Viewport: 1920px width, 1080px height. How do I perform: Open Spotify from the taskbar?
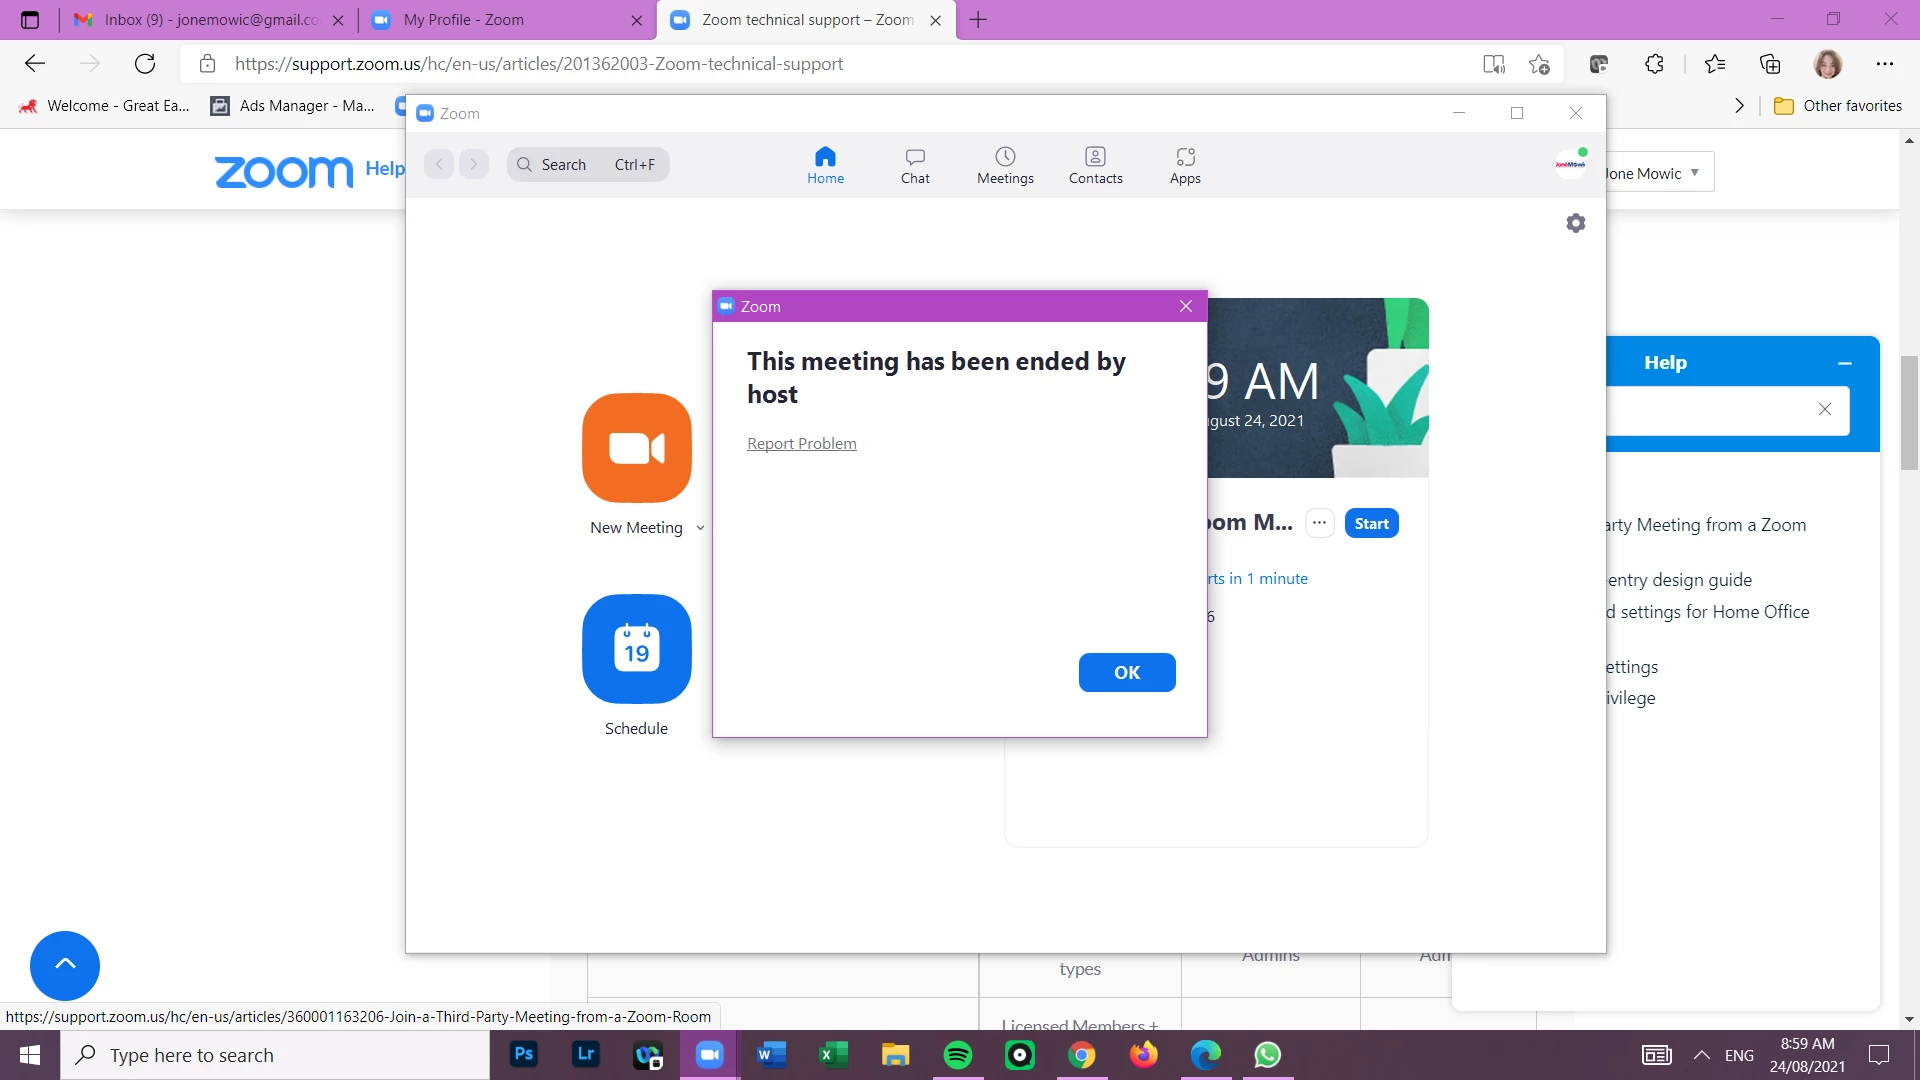957,1055
